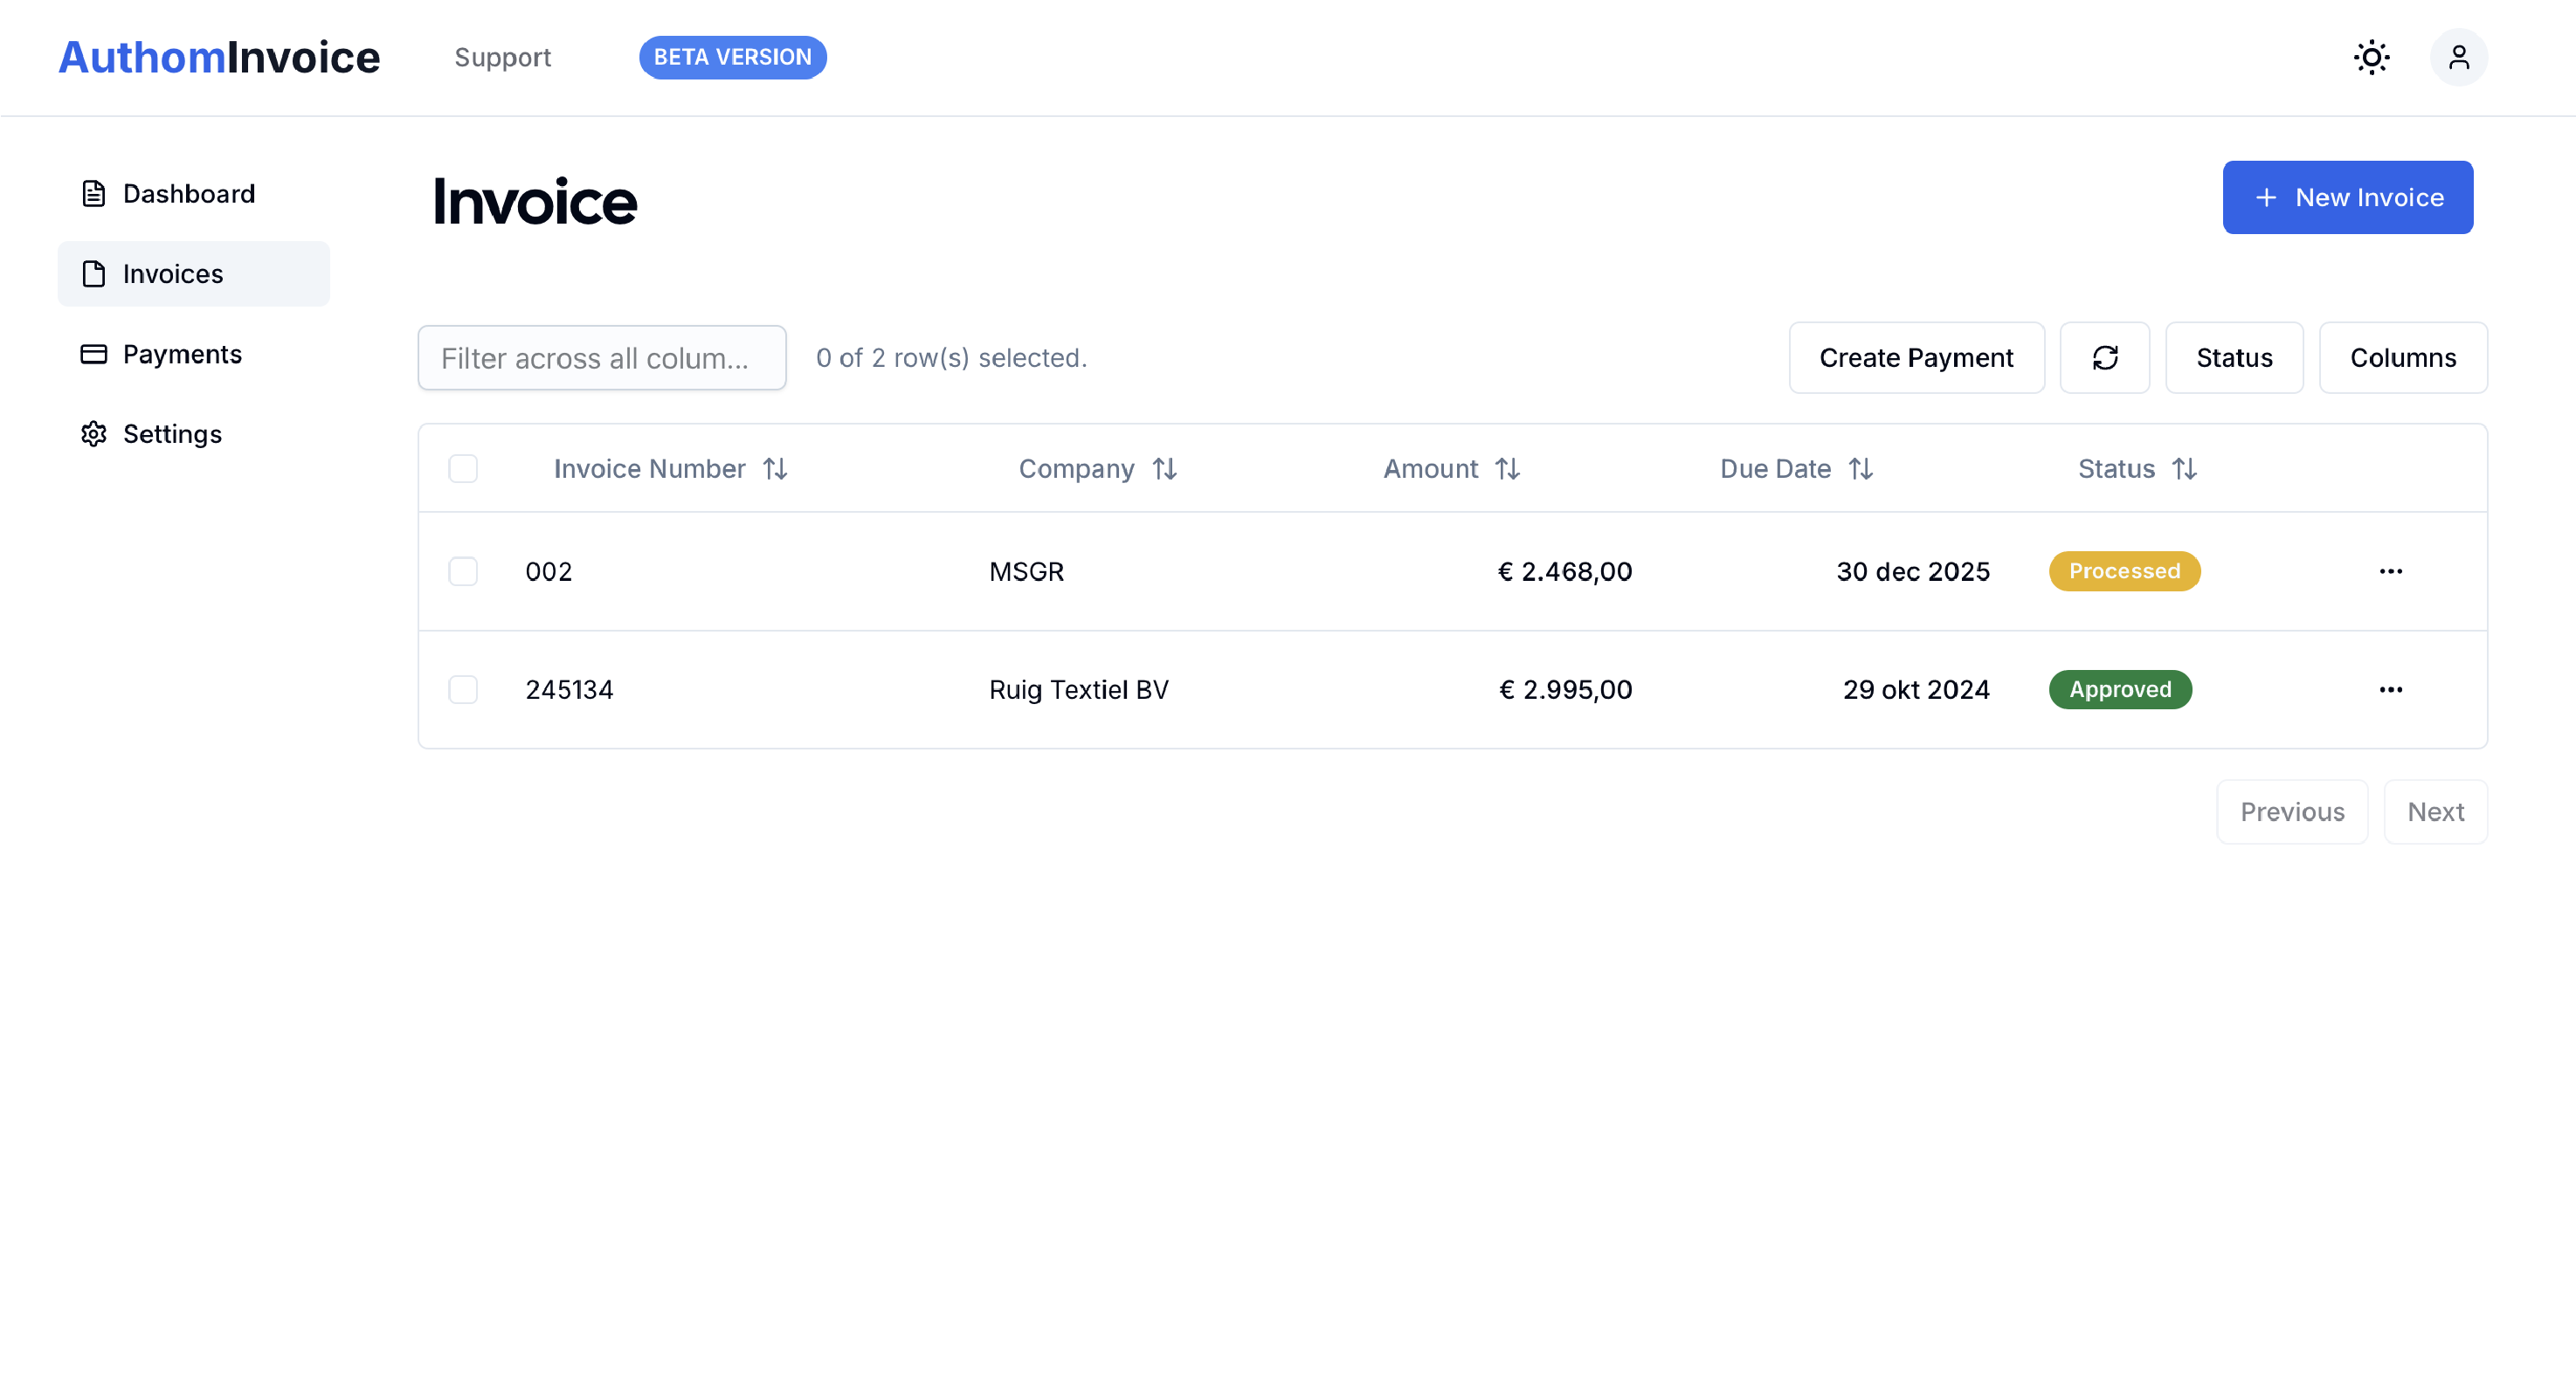This screenshot has height=1395, width=2576.
Task: Click the '0 of 2 row(s) selected' text
Action: [x=951, y=357]
